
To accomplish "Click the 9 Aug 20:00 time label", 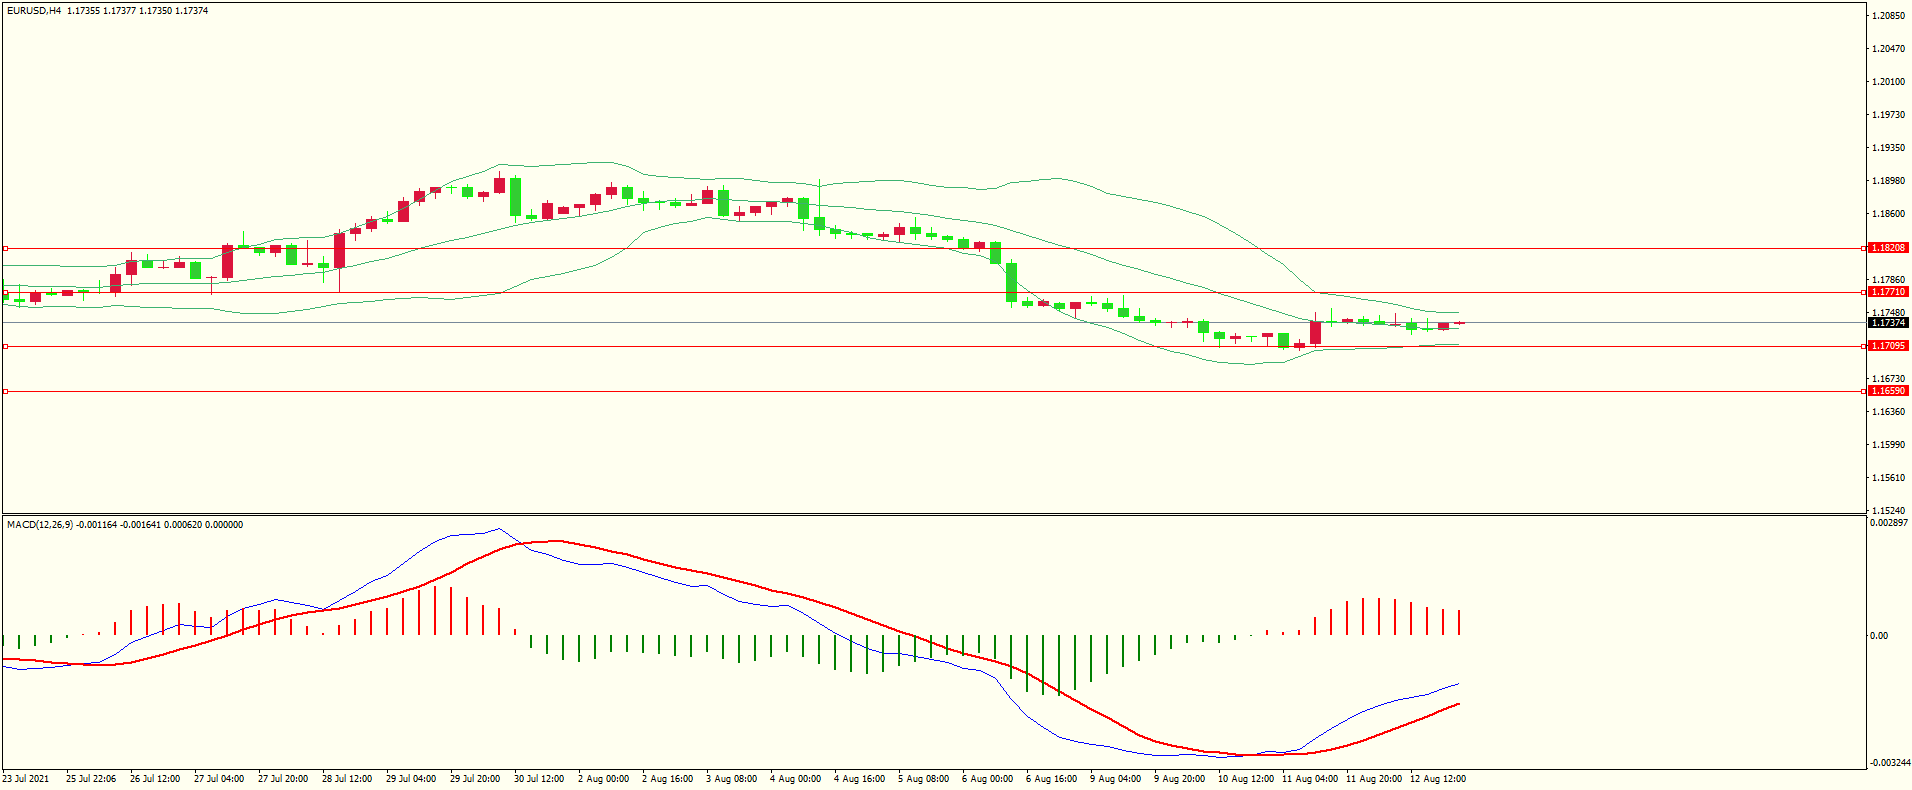I will tap(1179, 779).
